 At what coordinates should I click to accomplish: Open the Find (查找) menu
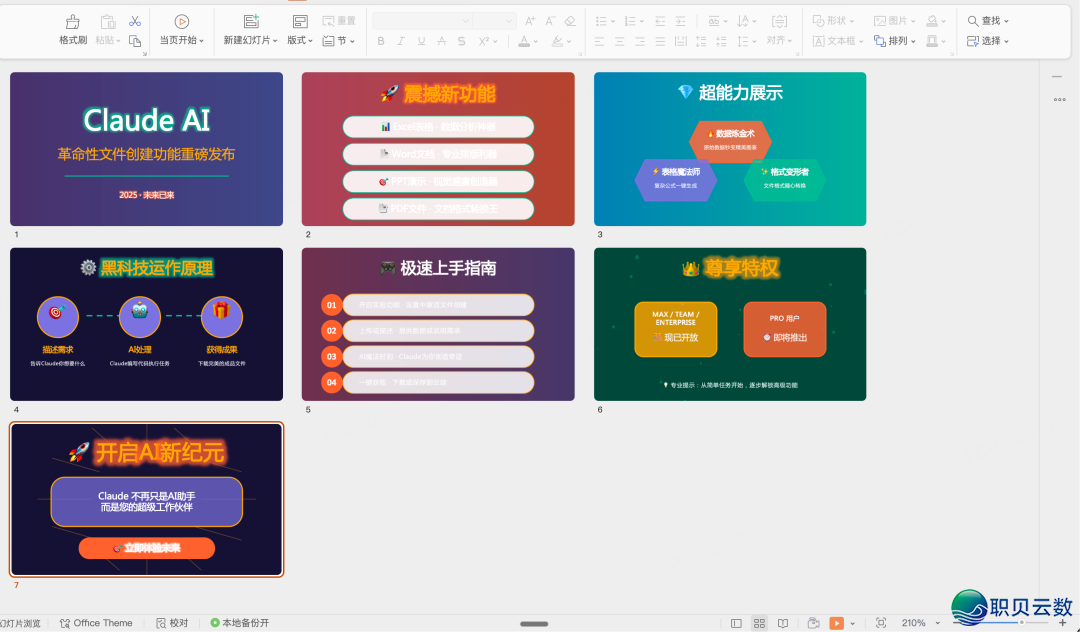pos(988,21)
